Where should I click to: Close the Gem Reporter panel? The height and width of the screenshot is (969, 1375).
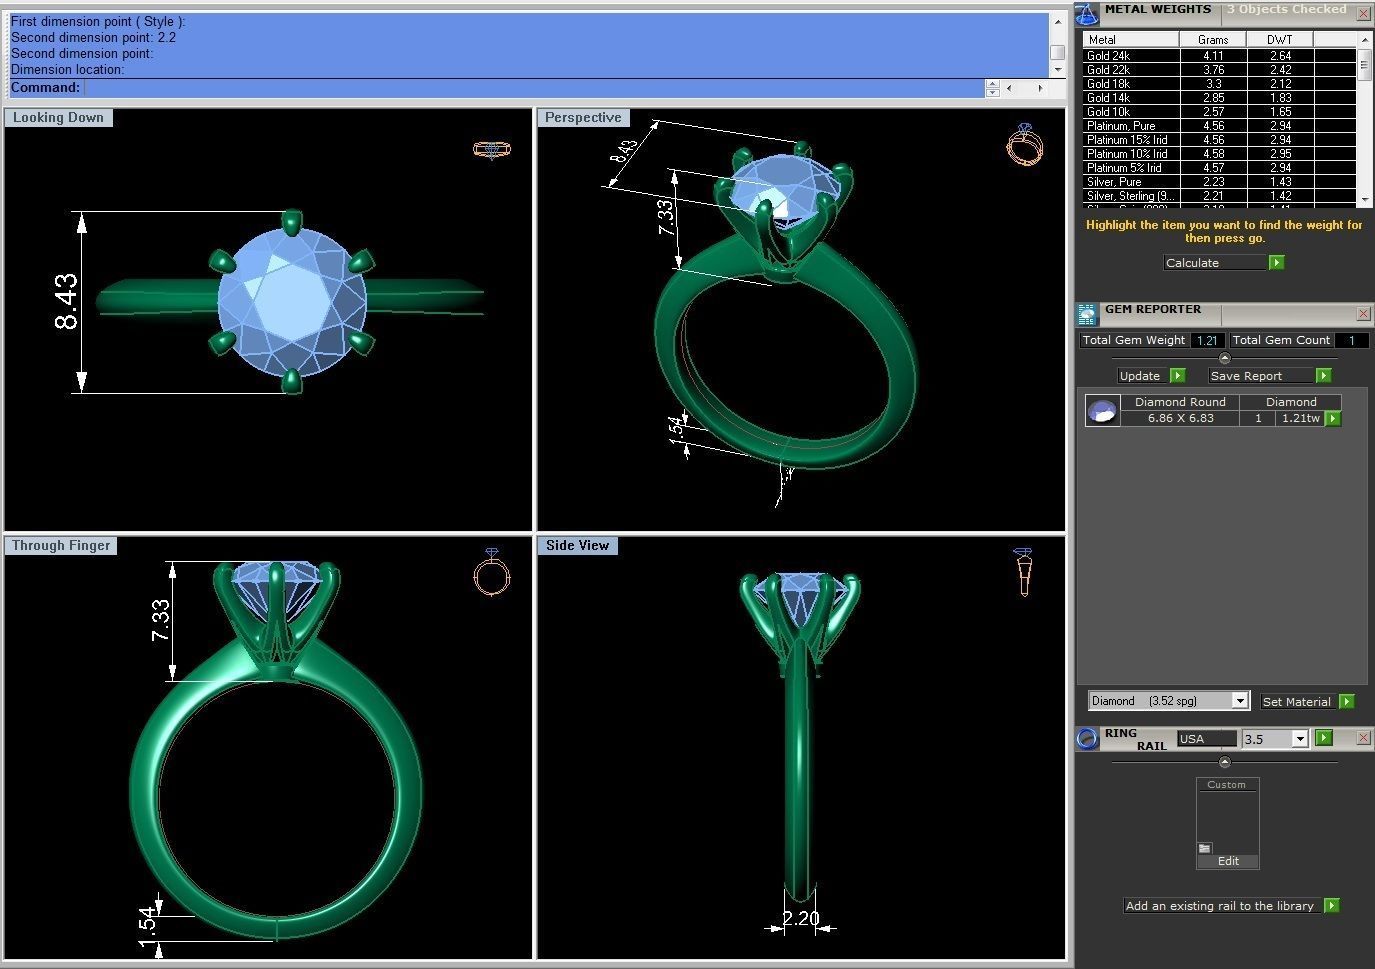(x=1363, y=314)
